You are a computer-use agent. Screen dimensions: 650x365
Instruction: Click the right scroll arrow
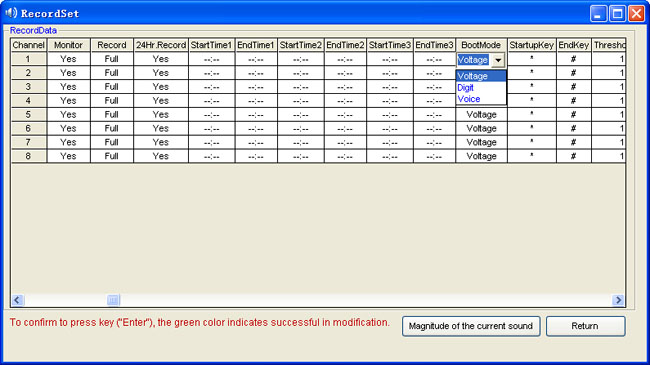point(618,300)
